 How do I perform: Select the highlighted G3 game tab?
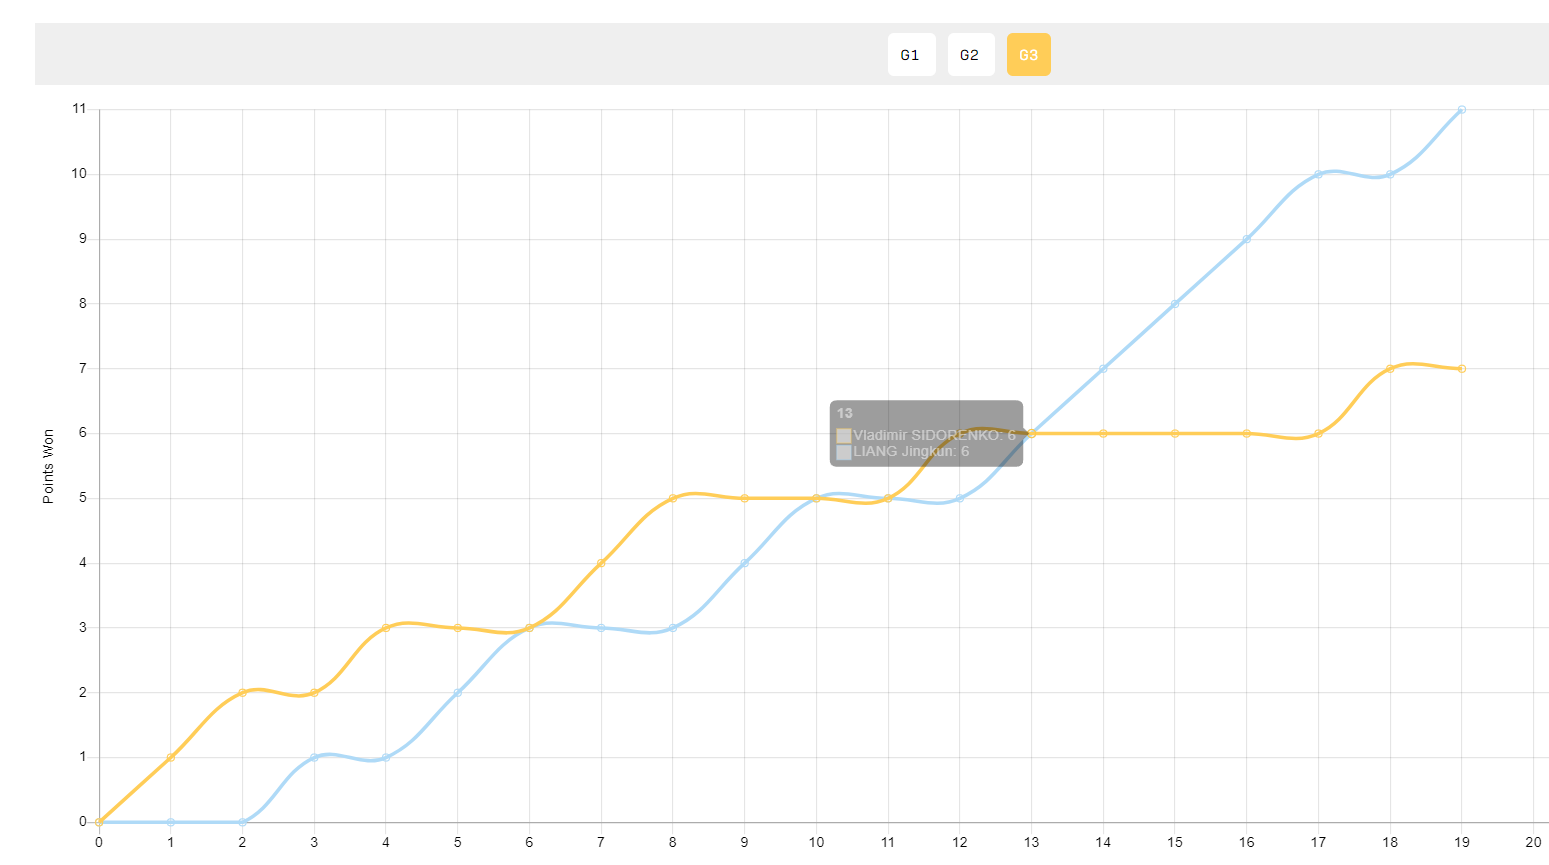[x=1029, y=55]
